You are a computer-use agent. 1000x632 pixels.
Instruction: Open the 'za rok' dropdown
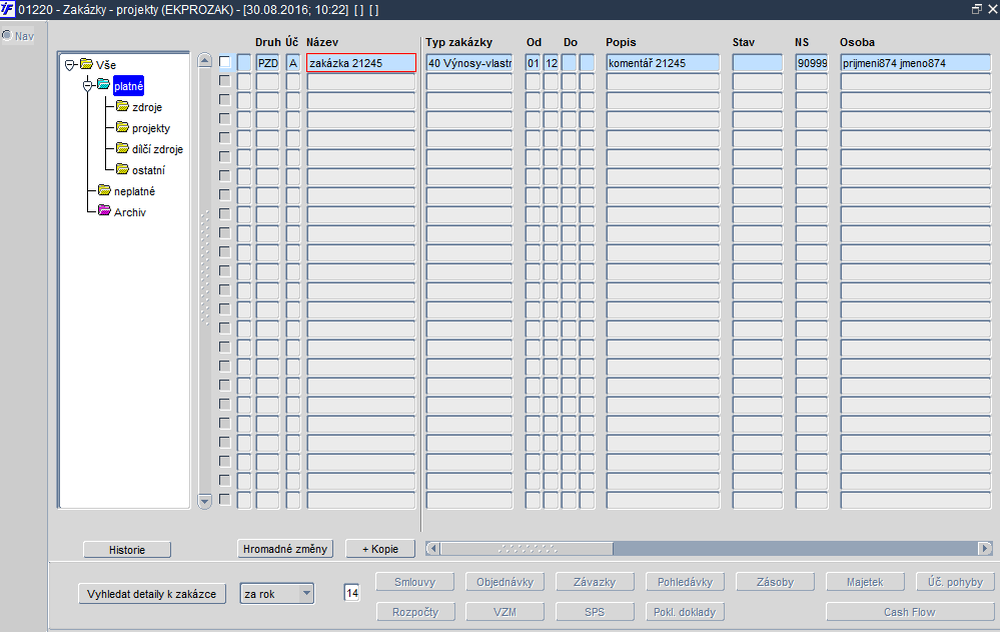[x=306, y=593]
